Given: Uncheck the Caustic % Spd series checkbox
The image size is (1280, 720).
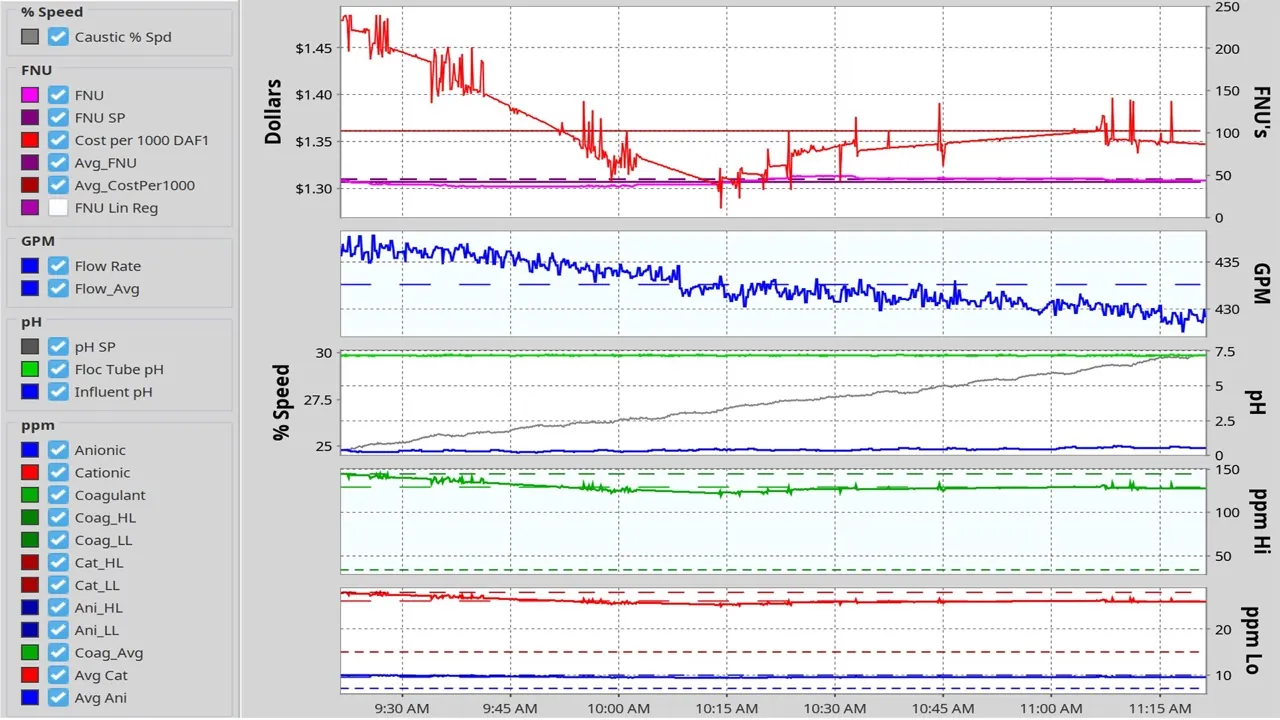Looking at the screenshot, I should click(x=59, y=37).
